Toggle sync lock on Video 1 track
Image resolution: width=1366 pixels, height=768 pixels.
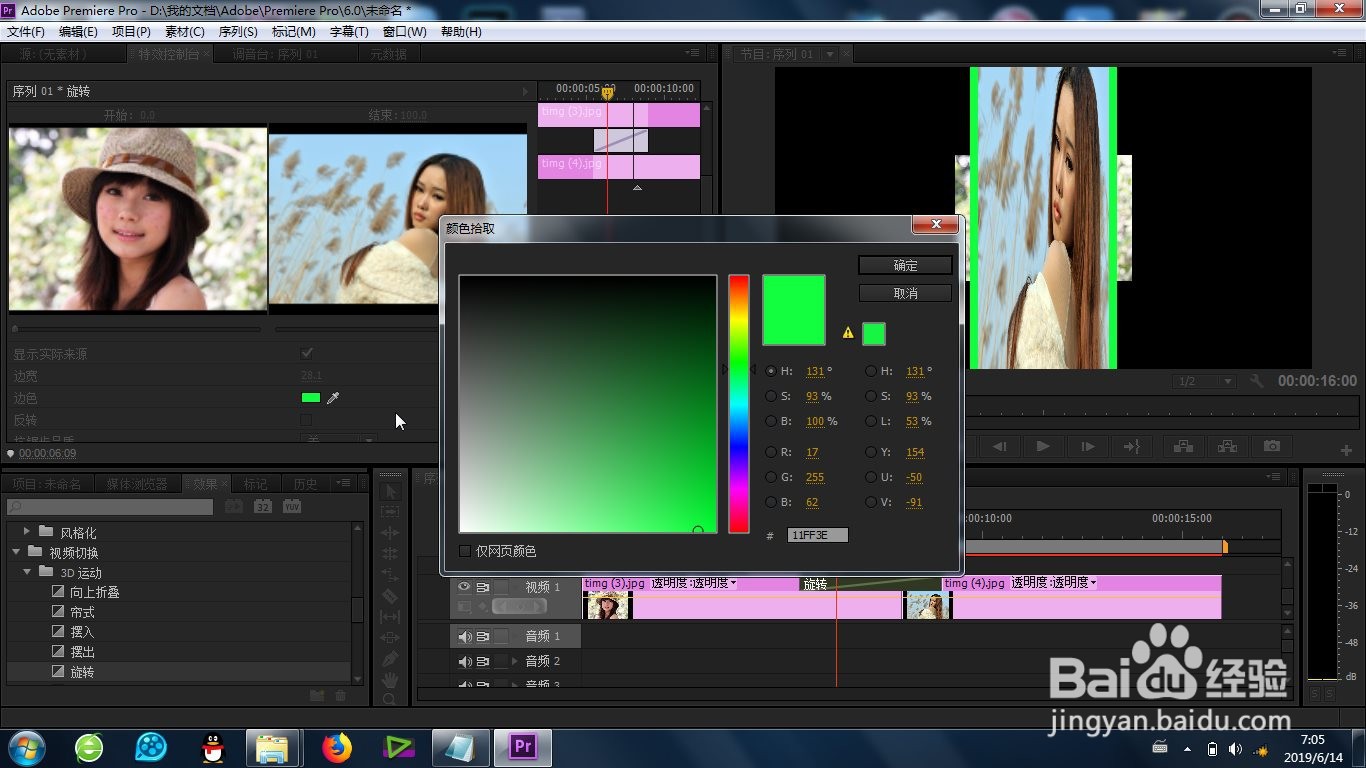coord(483,587)
